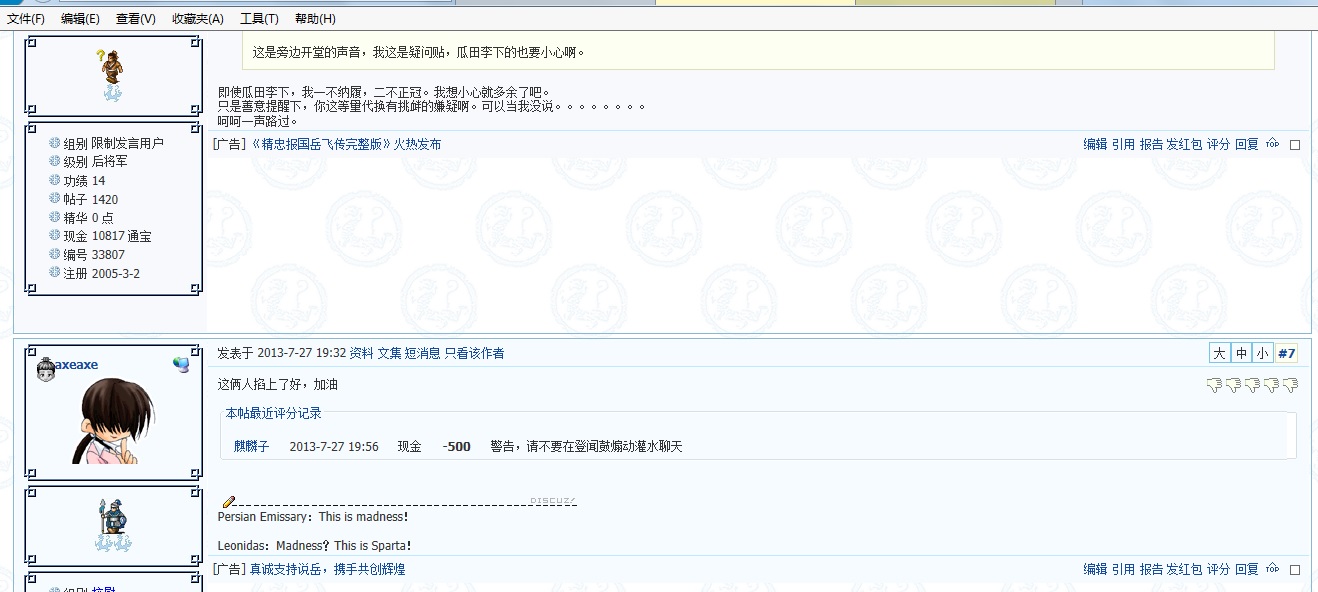Click axeaxe's cartoon girl avatar
The image size is (1318, 592).
pyautogui.click(x=113, y=421)
